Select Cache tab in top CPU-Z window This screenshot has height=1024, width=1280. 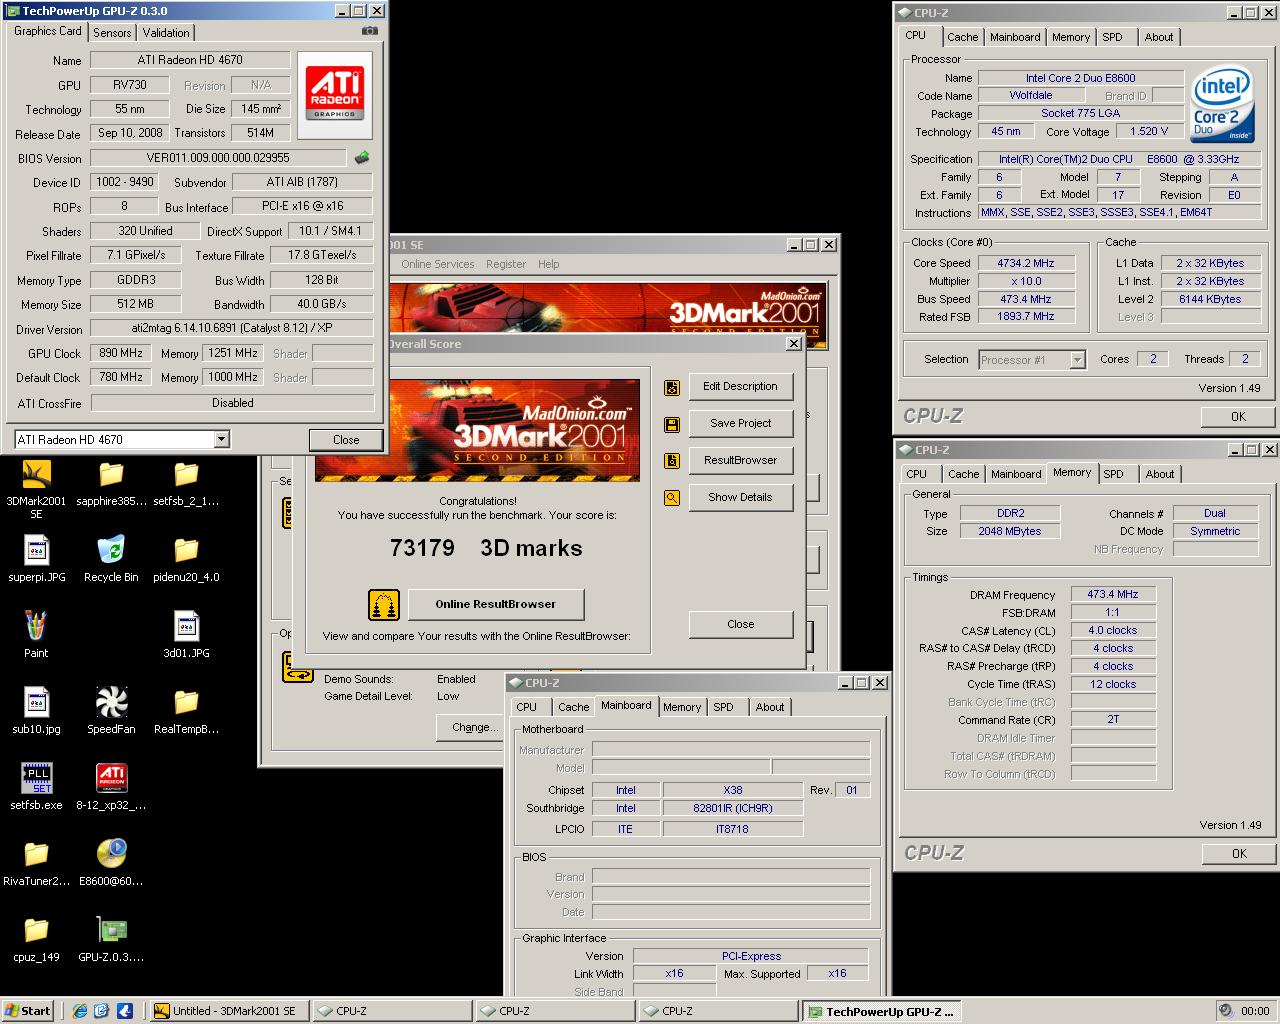point(963,37)
